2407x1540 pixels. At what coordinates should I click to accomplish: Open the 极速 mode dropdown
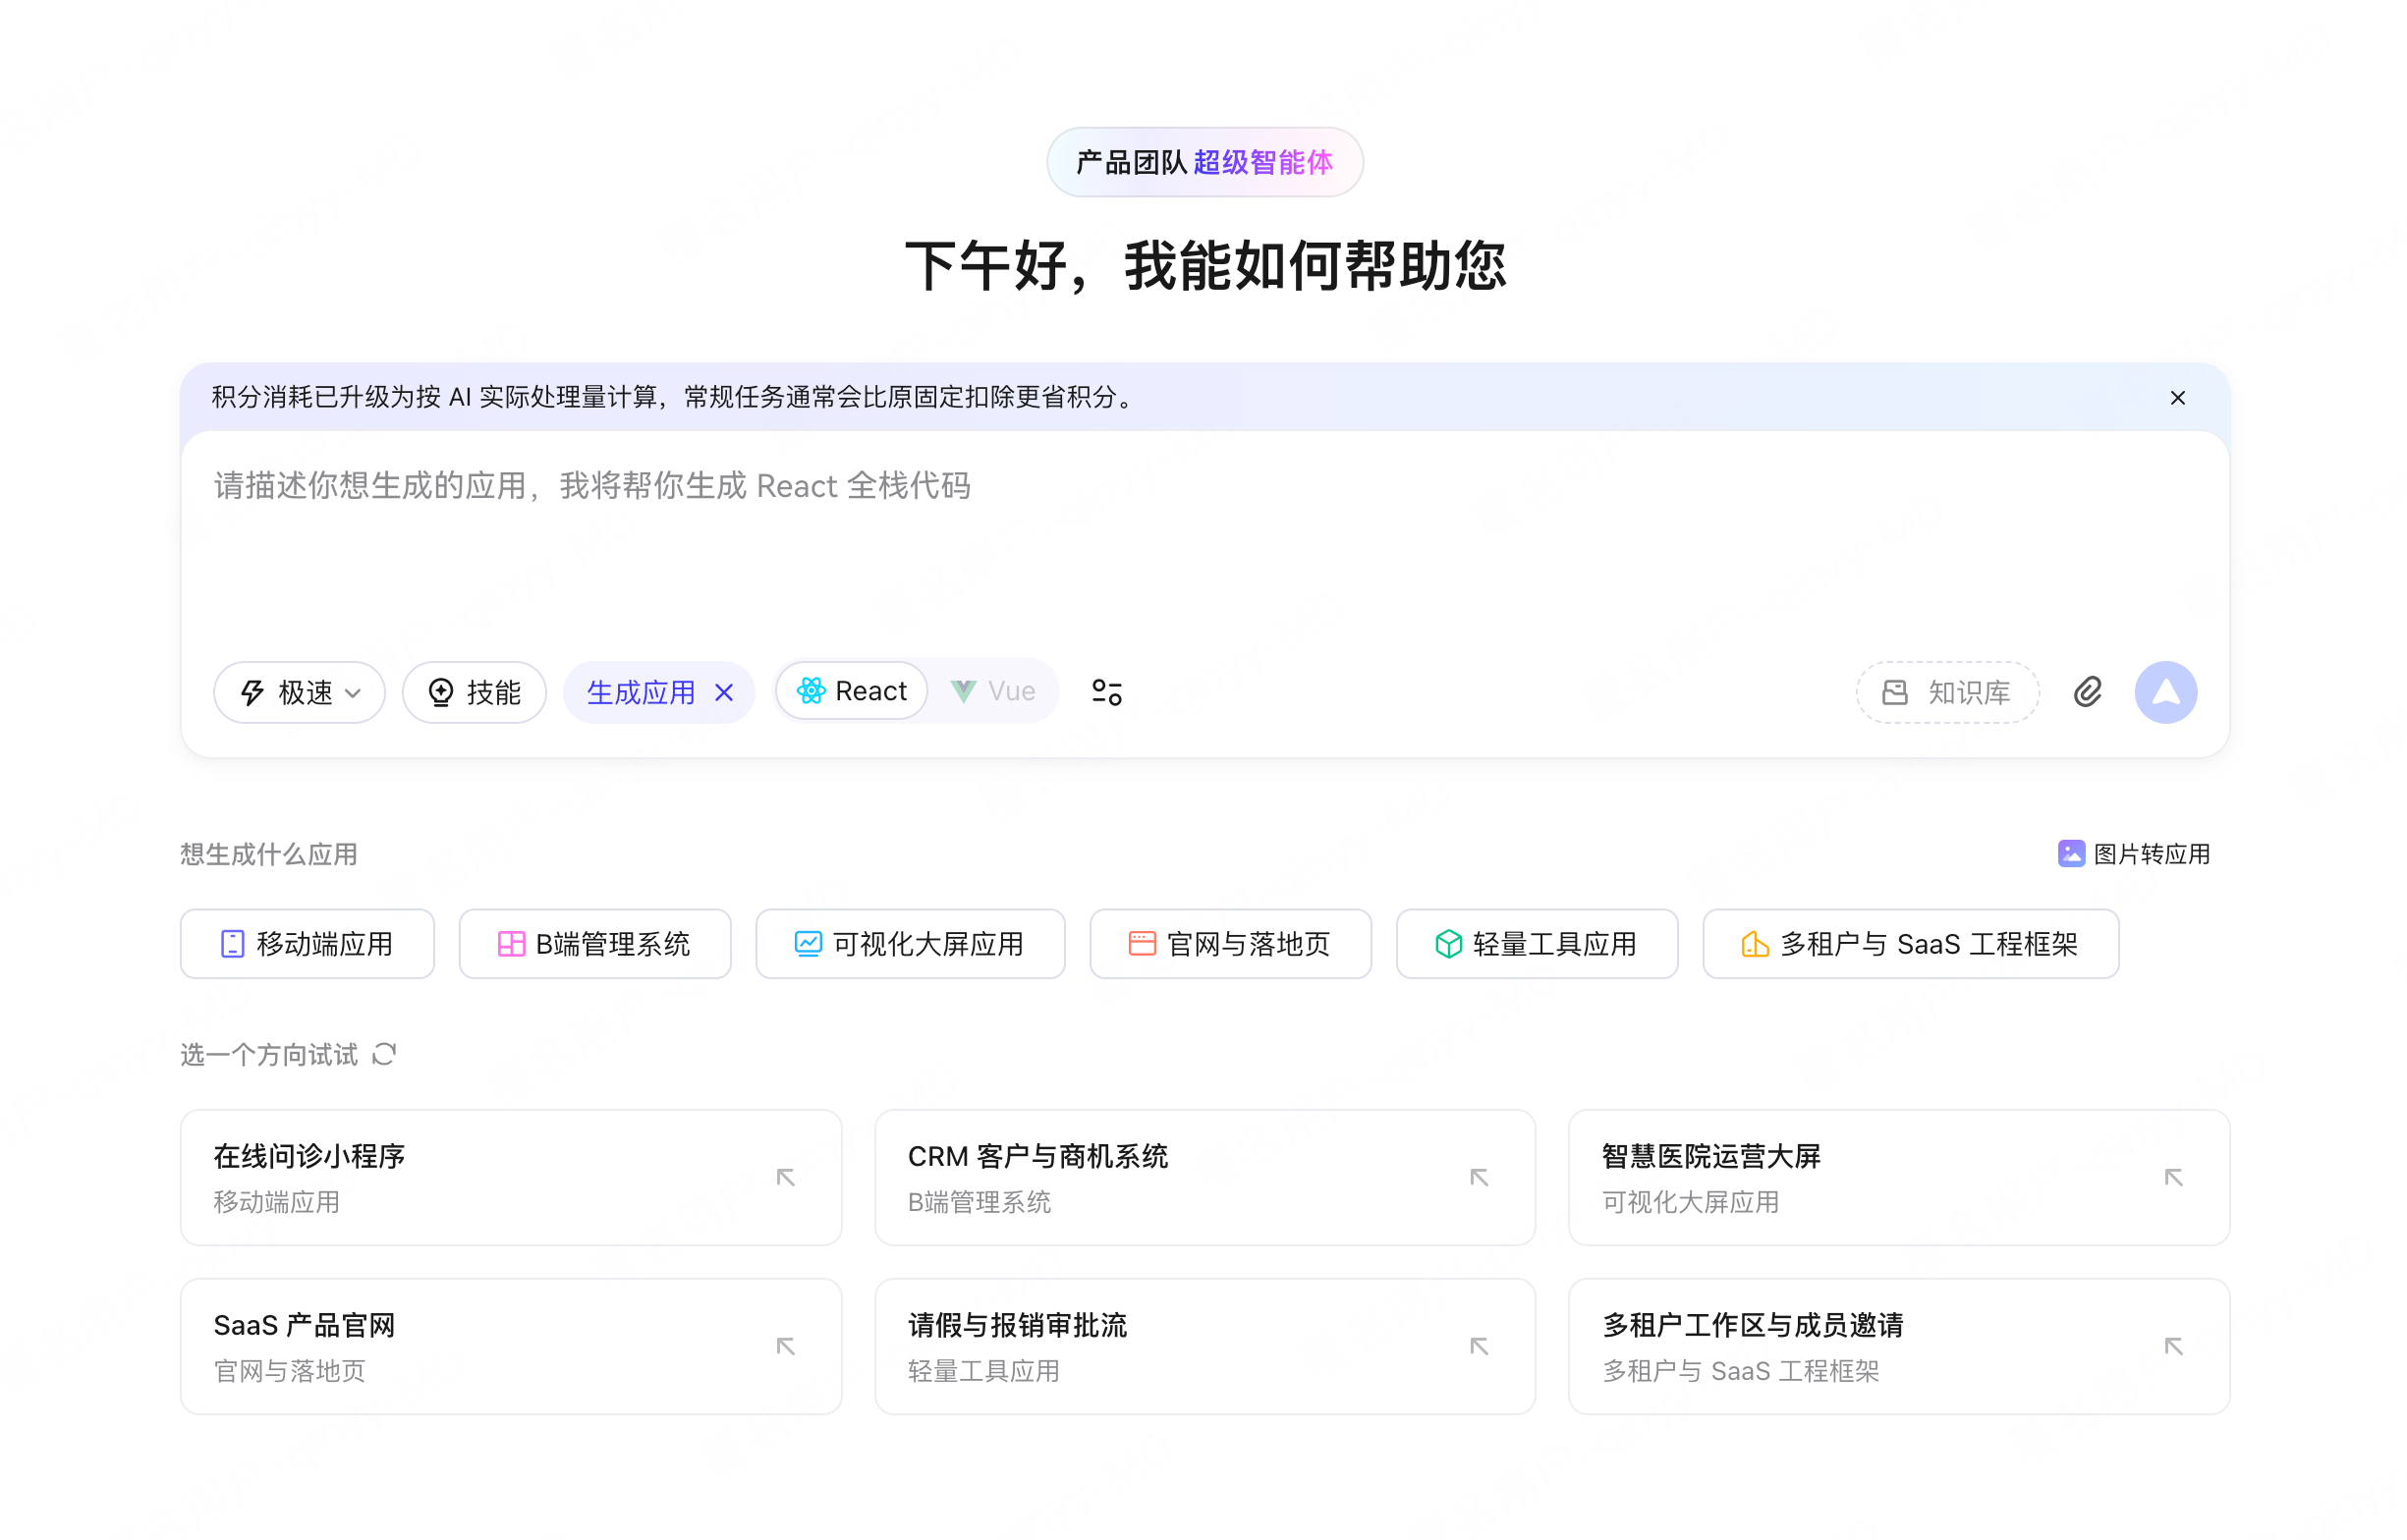coord(299,692)
